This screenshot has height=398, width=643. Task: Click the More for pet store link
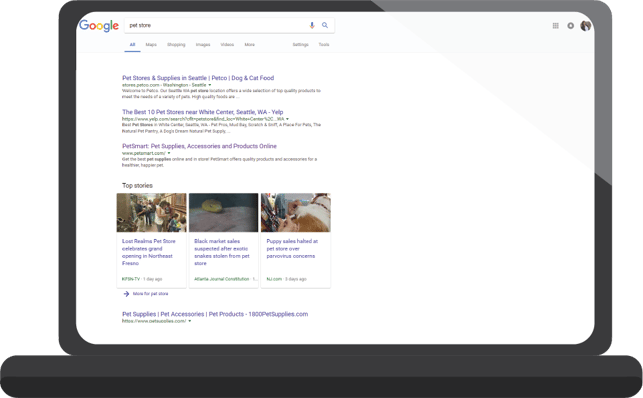(x=150, y=294)
